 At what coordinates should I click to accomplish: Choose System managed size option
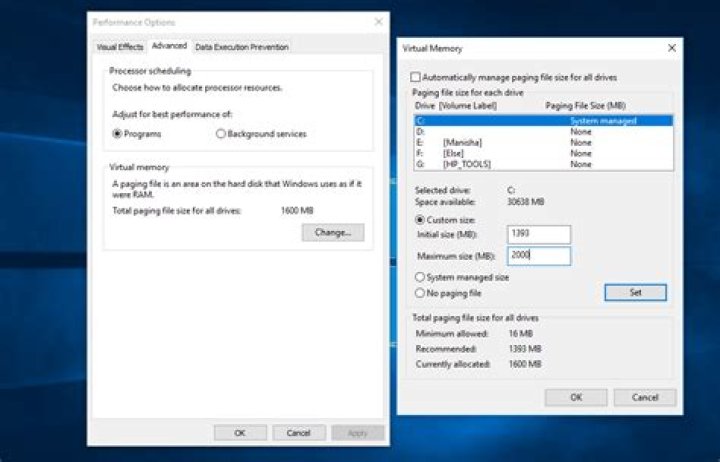tap(420, 277)
